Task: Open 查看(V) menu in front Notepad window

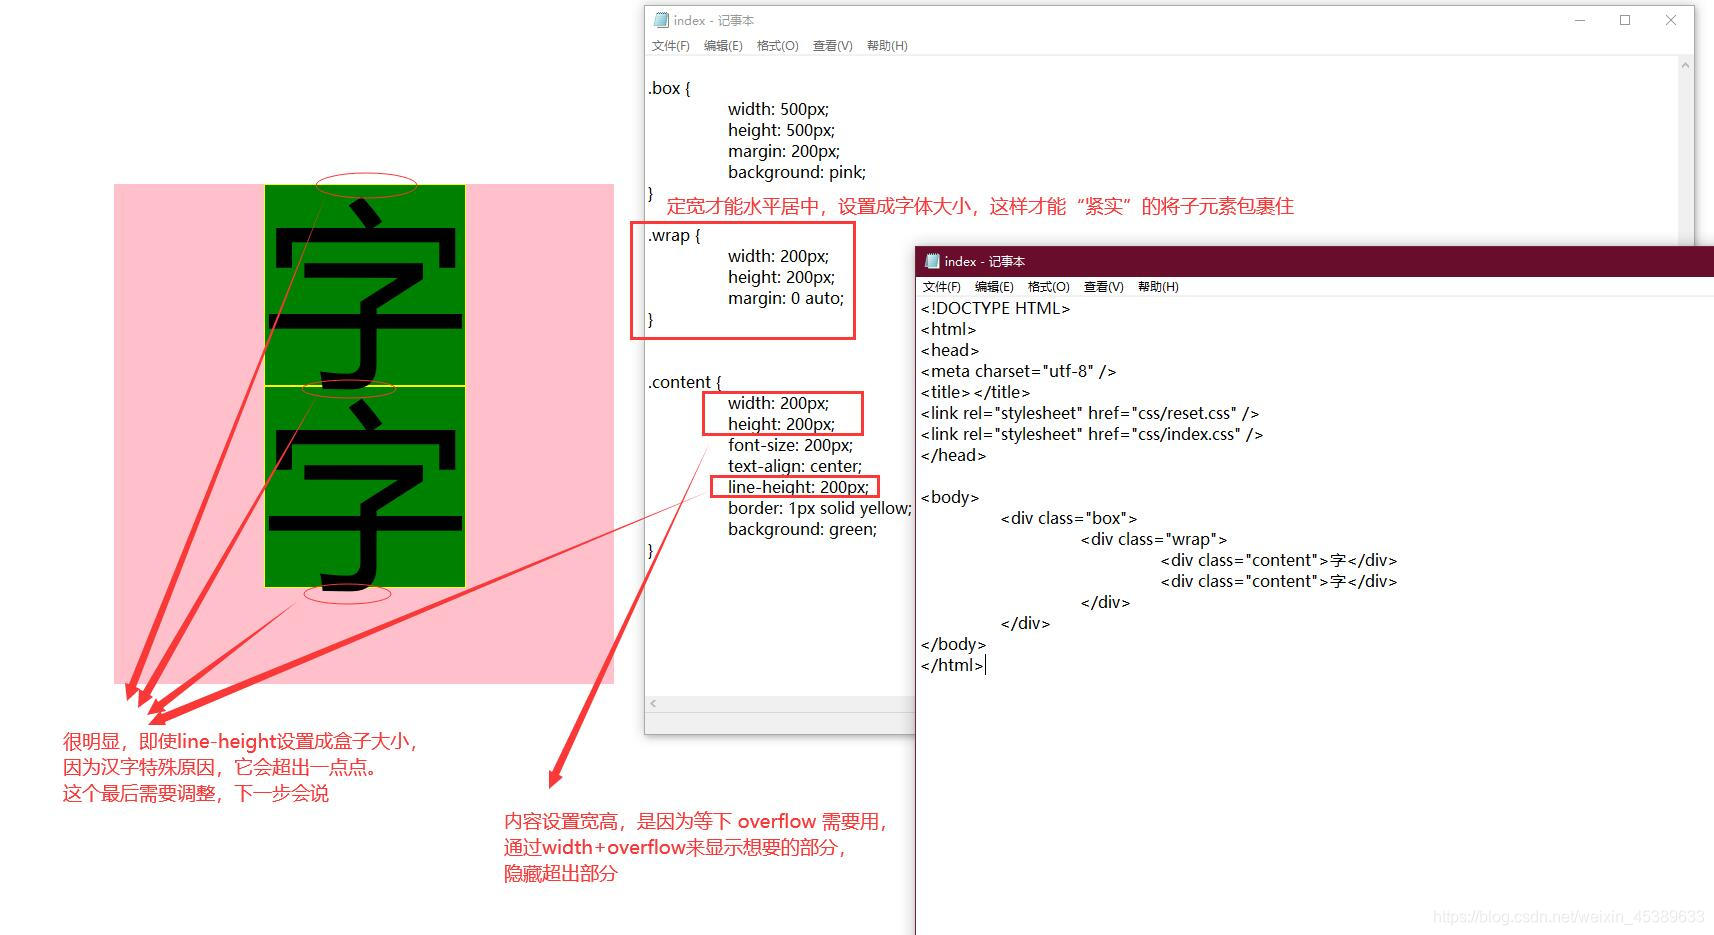Action: tap(1103, 287)
